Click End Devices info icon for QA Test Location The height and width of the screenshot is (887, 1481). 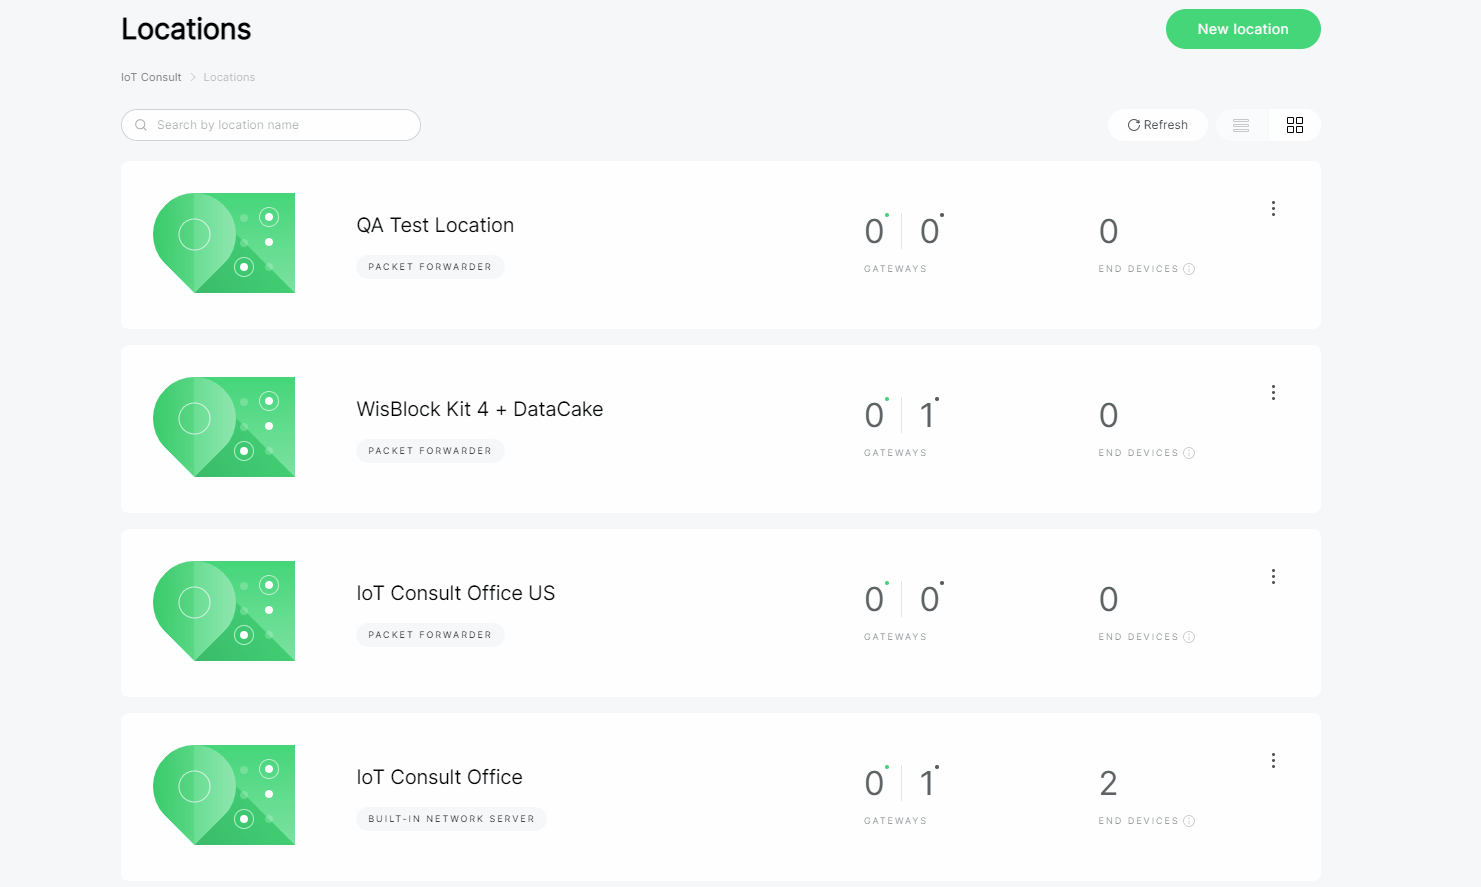point(1189,269)
